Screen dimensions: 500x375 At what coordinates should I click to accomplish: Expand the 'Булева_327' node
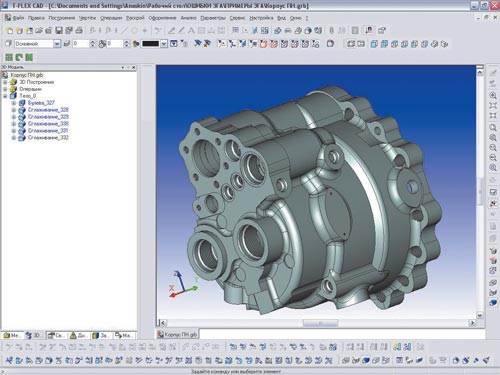pyautogui.click(x=14, y=103)
